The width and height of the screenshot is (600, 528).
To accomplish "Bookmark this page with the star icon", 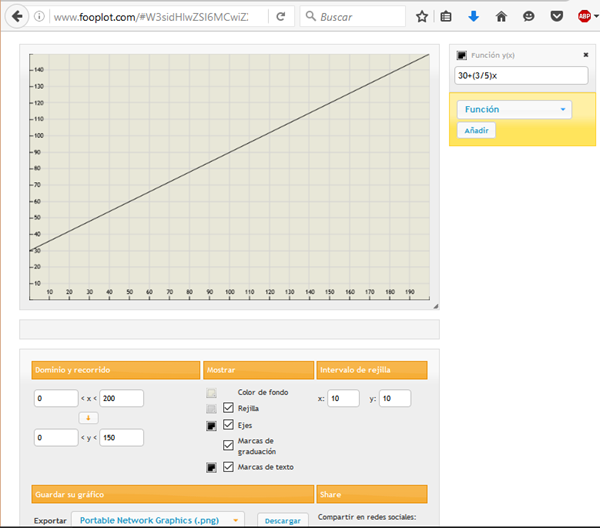I will (422, 17).
